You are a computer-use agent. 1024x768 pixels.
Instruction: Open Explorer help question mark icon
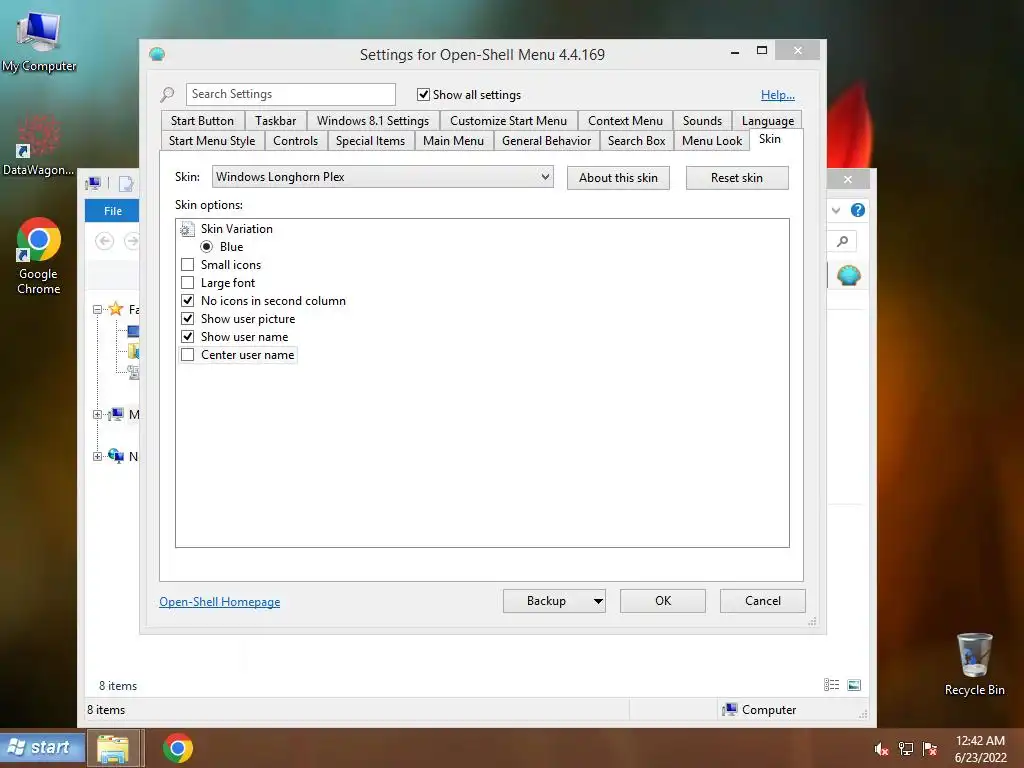[857, 210]
